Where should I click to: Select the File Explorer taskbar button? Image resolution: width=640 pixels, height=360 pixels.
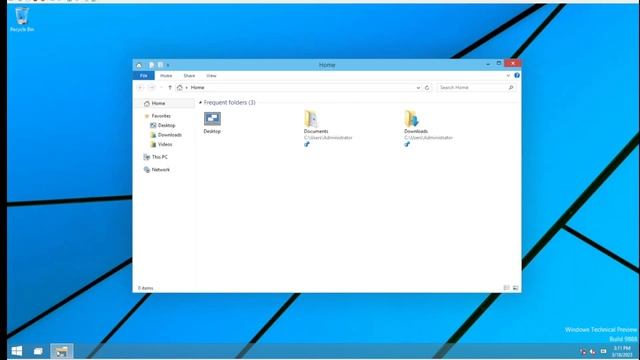pyautogui.click(x=62, y=351)
